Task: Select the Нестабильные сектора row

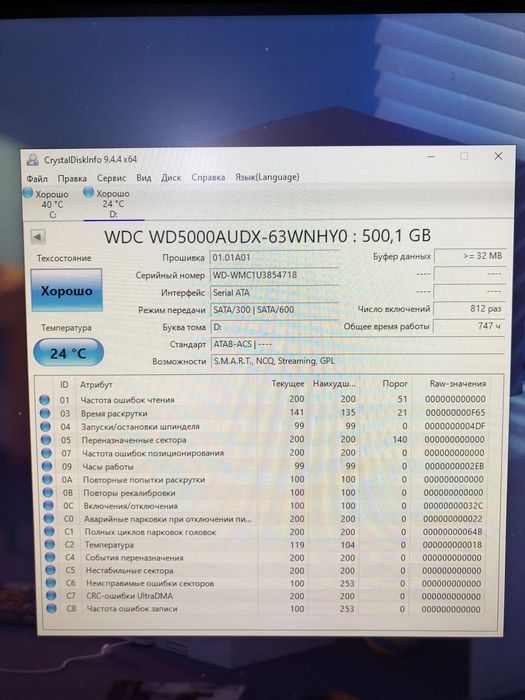Action: pos(263,570)
